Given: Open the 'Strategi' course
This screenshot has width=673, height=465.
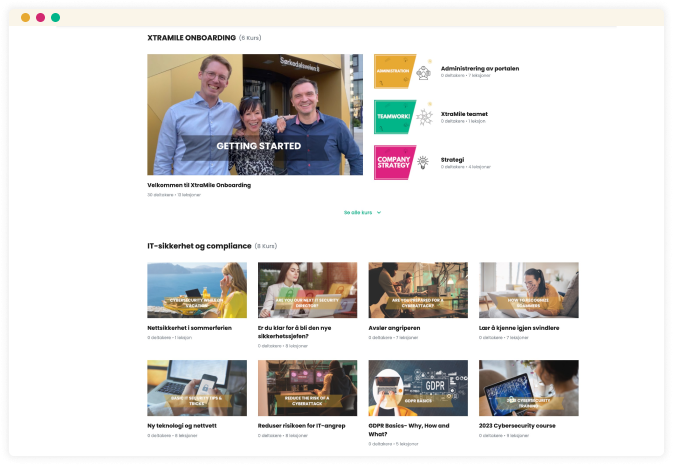Looking at the screenshot, I should click(452, 159).
